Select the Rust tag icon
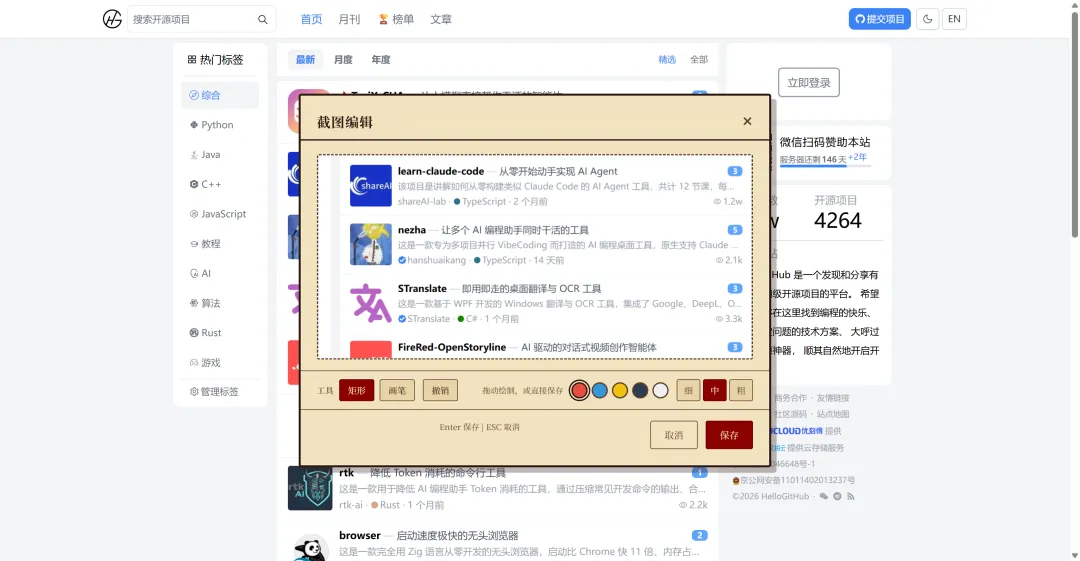The image size is (1080, 561). (194, 332)
